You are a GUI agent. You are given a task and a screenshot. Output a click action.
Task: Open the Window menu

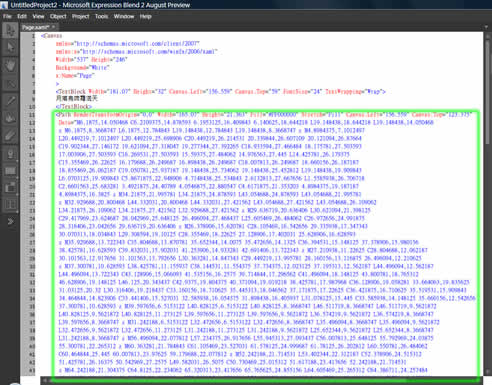[124, 16]
